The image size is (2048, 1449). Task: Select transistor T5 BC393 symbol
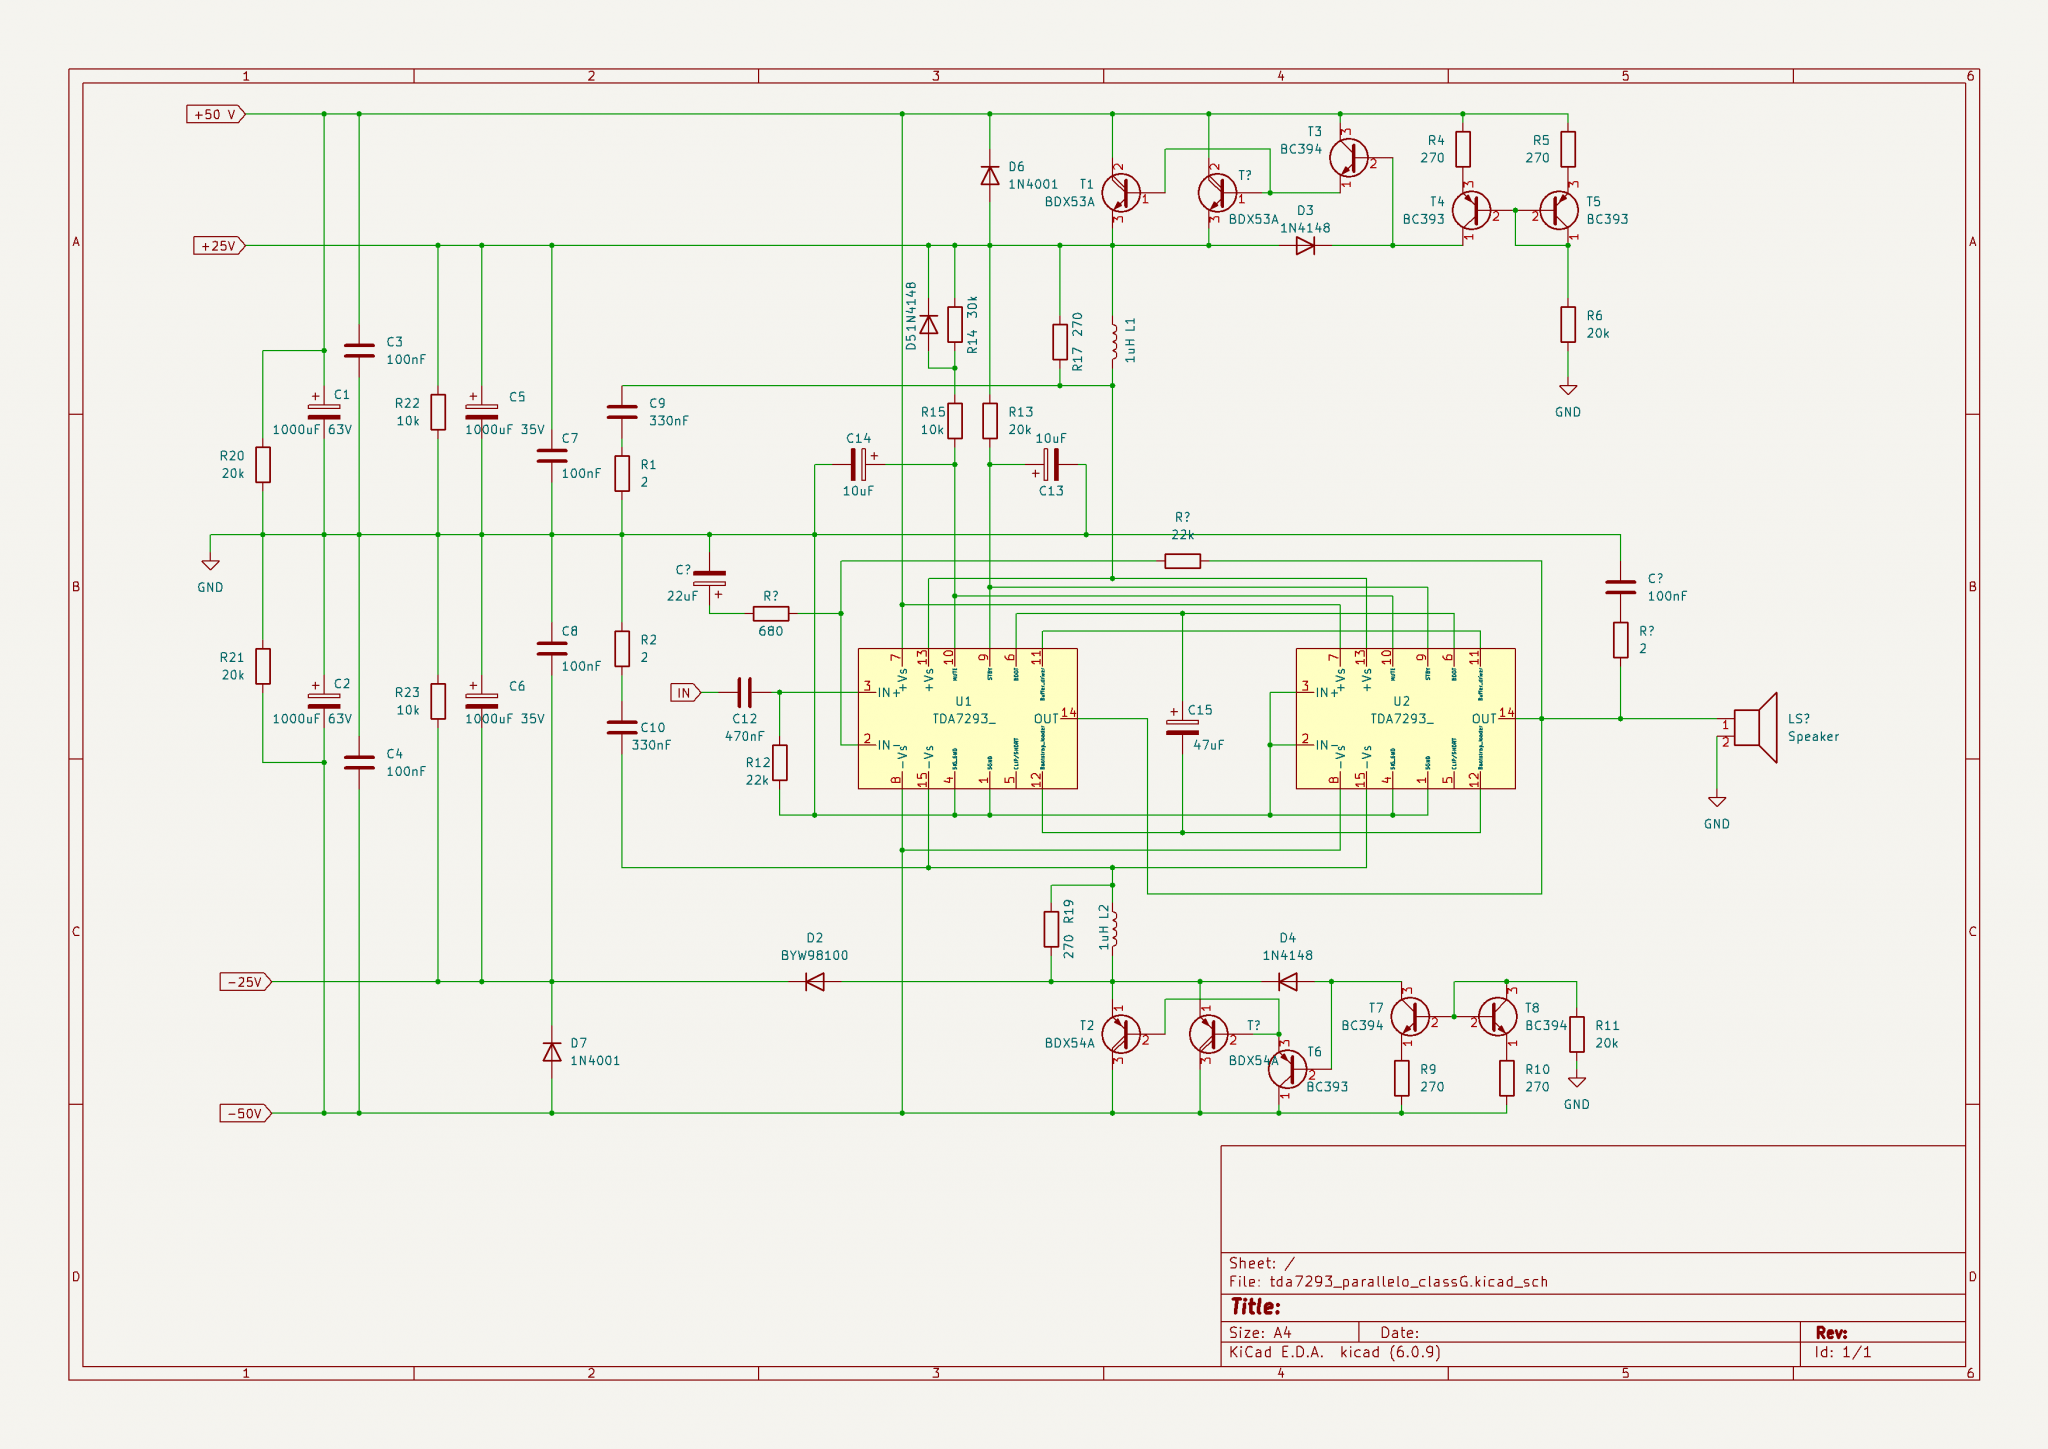(1559, 210)
